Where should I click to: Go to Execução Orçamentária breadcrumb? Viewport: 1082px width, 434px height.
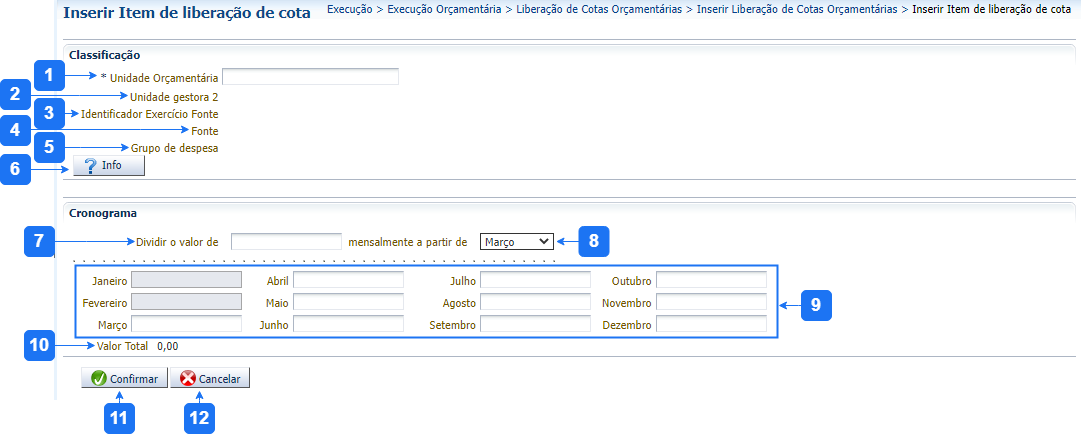[x=445, y=9]
